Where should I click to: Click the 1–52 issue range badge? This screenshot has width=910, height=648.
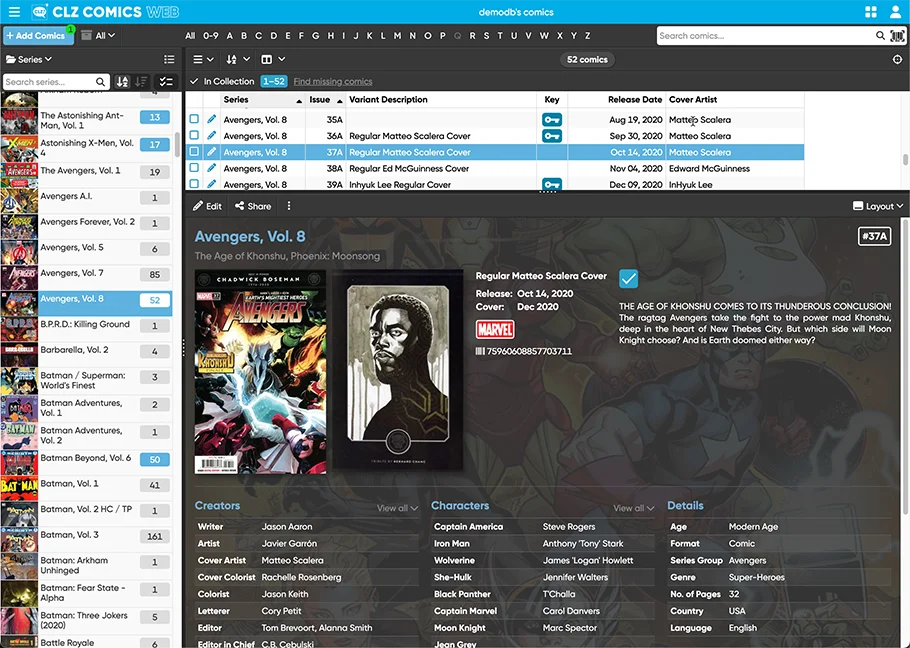tap(273, 81)
